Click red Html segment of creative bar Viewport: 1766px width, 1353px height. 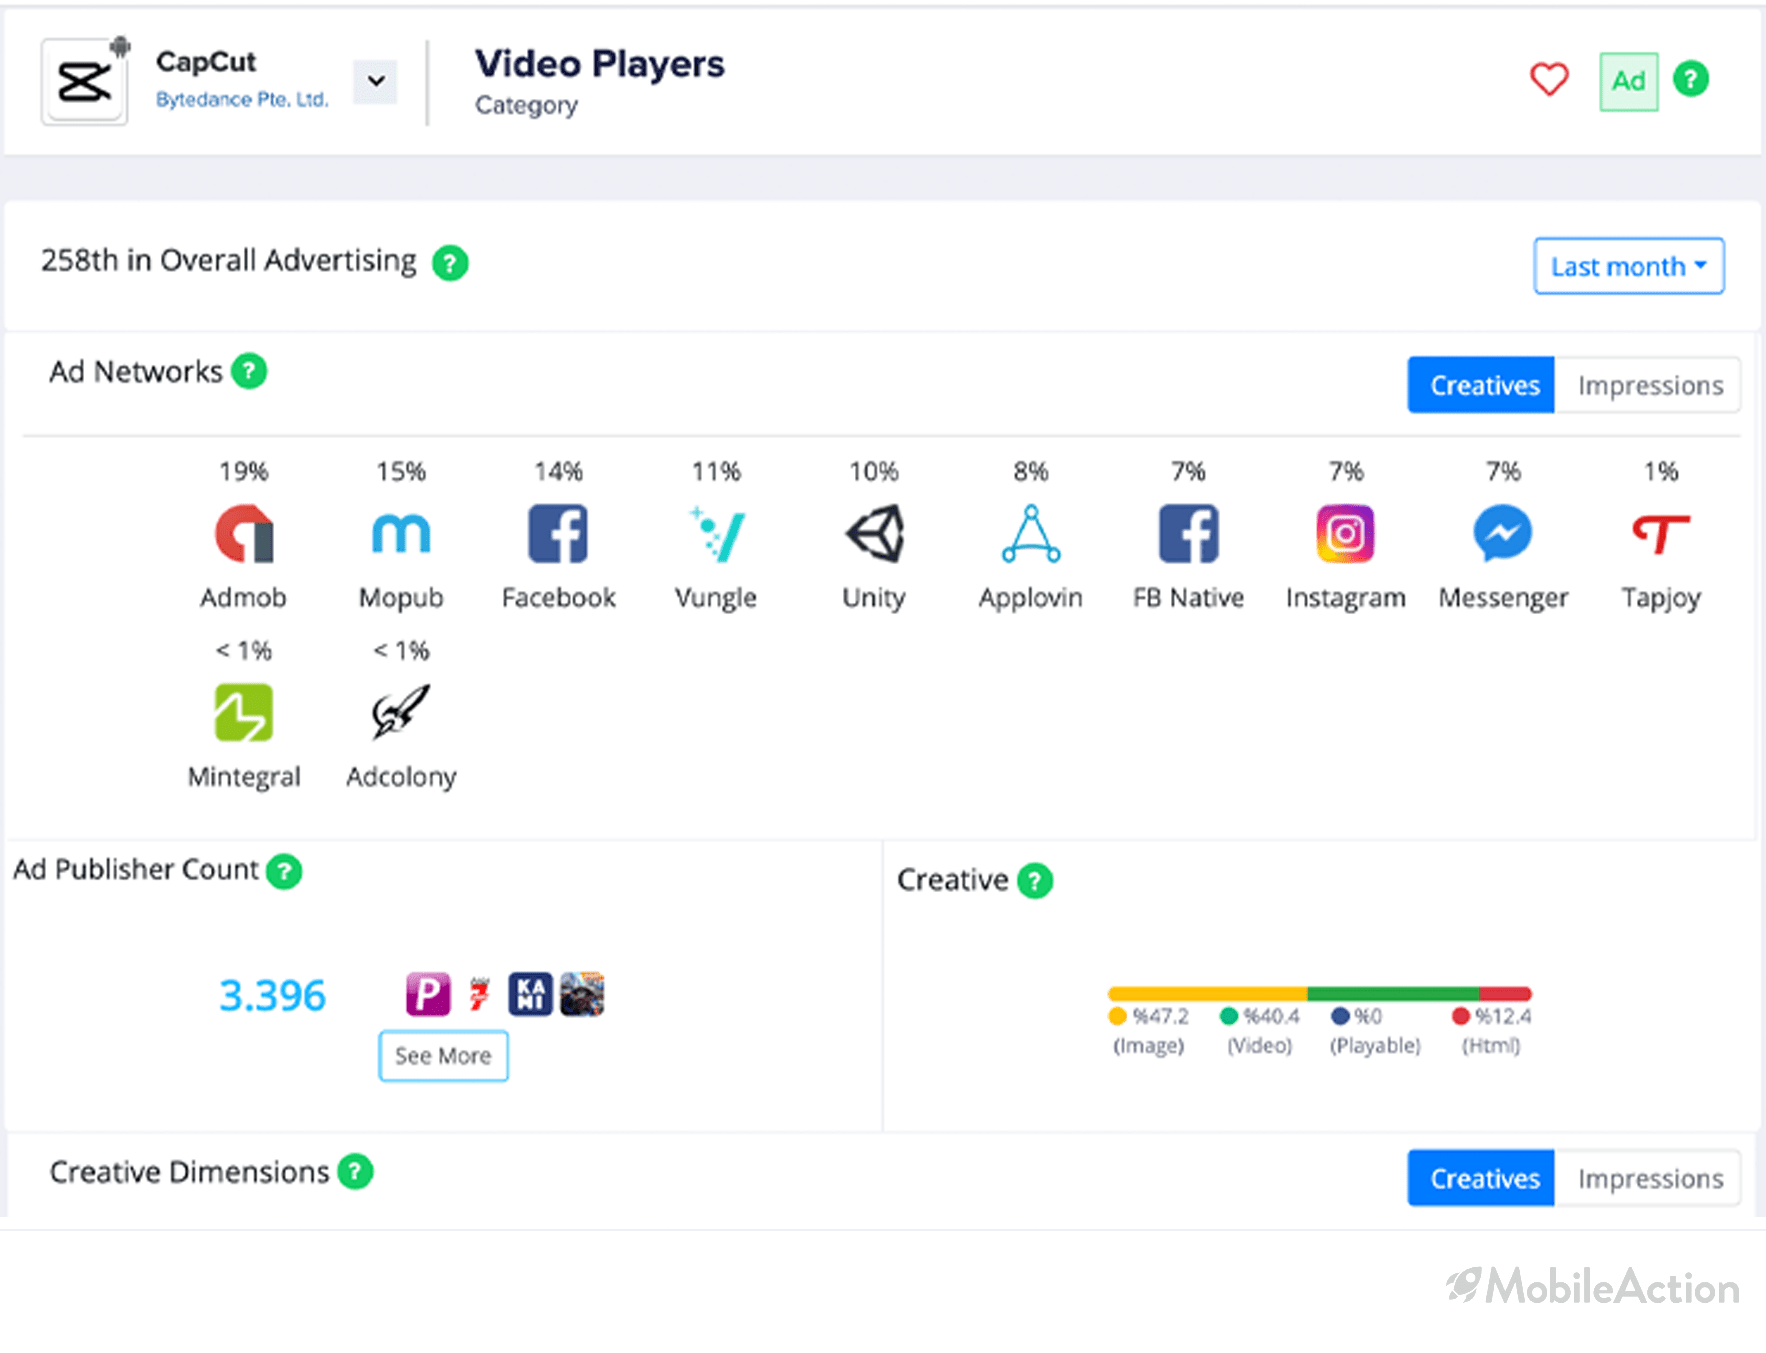point(1505,994)
